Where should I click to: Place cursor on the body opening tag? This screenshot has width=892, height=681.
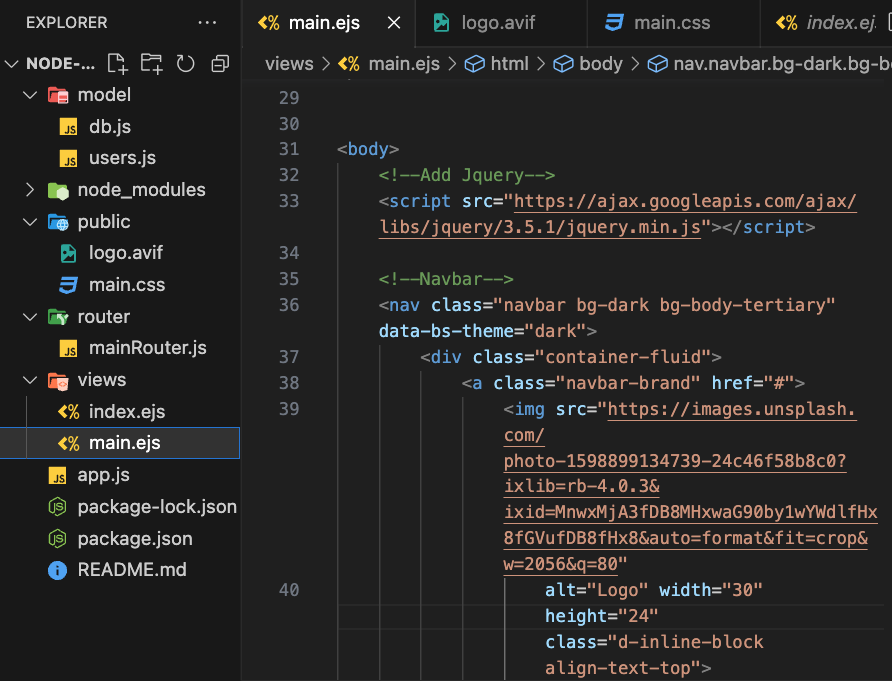(x=368, y=150)
